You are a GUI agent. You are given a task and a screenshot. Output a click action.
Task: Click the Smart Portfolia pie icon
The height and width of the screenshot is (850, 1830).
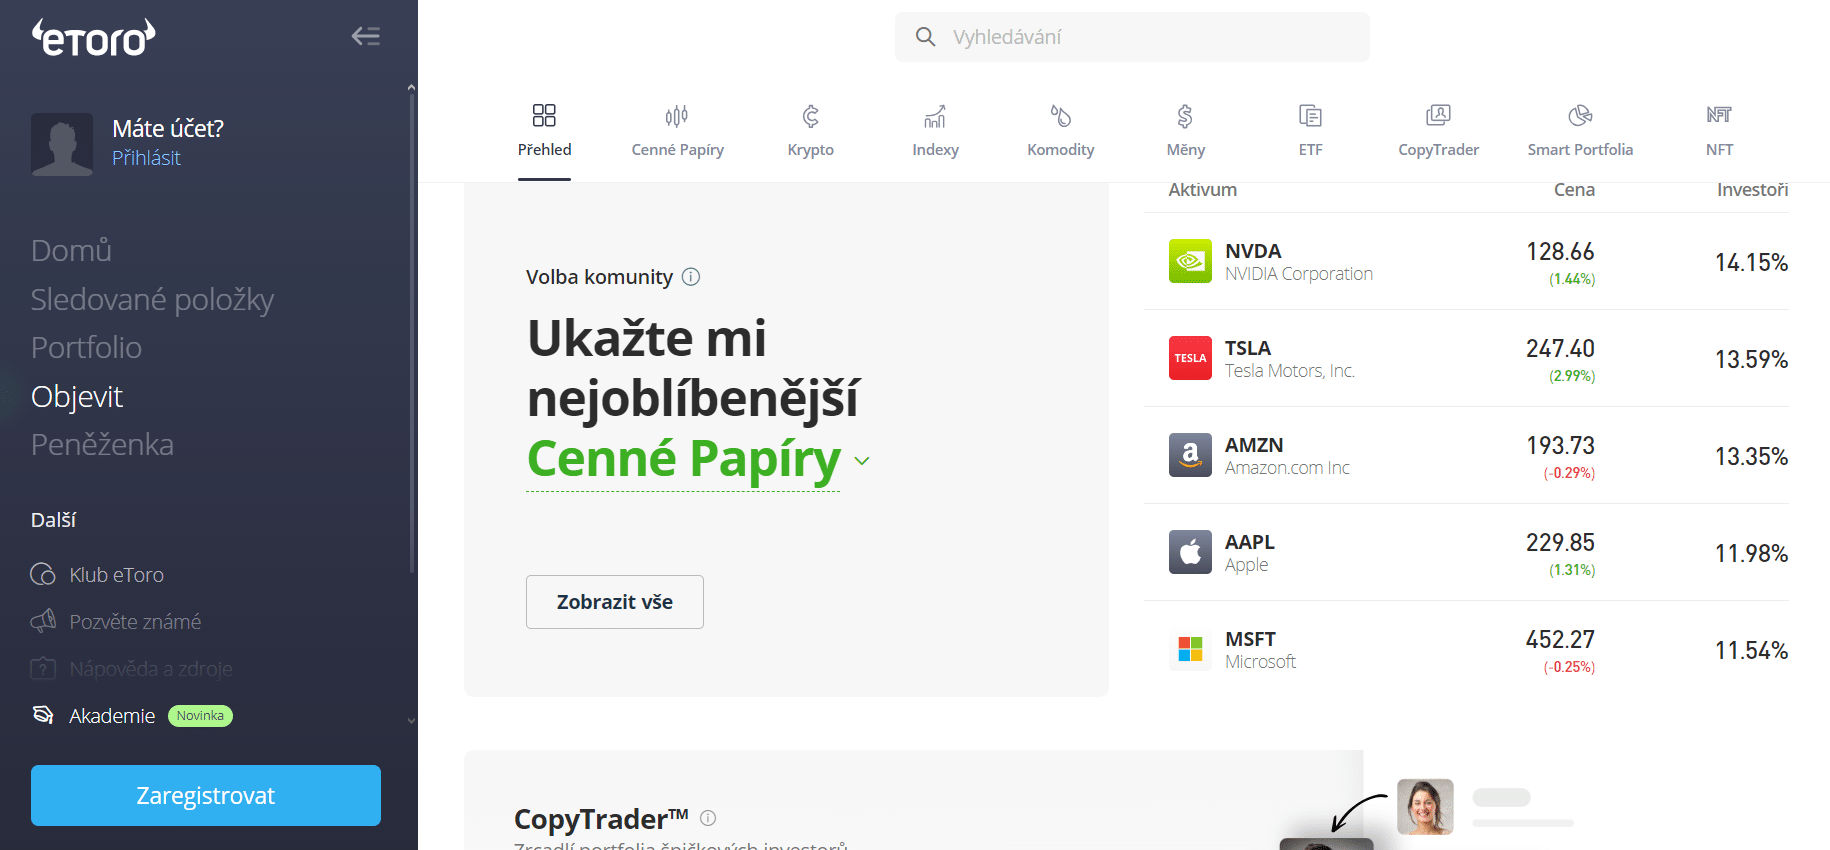1580,116
